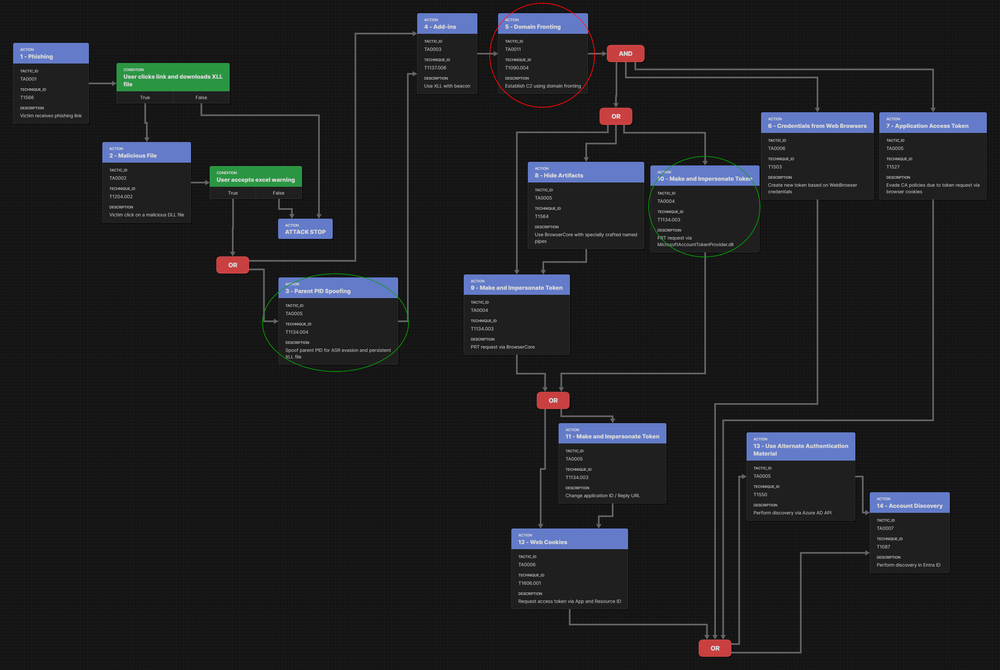Click True branch of excel warning condition

(233, 192)
